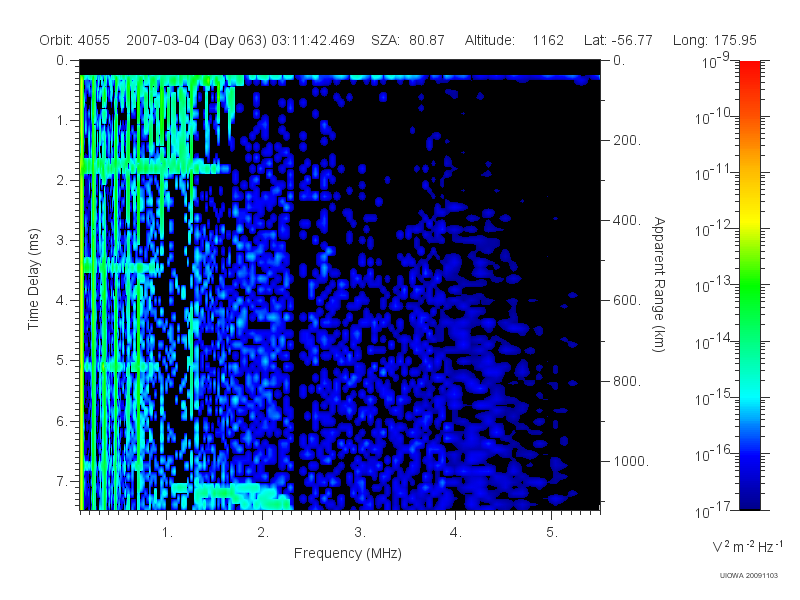Click the 'Lat: -56.77' text
This screenshot has height=600, width=800.
point(618,40)
